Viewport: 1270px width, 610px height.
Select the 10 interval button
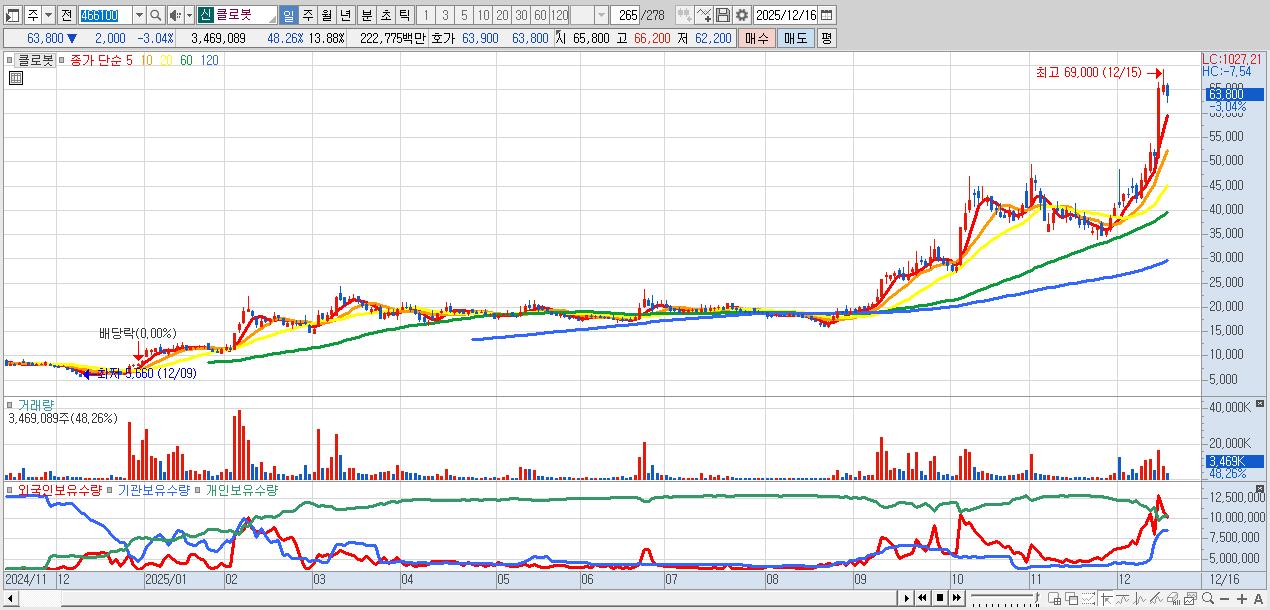pos(483,15)
